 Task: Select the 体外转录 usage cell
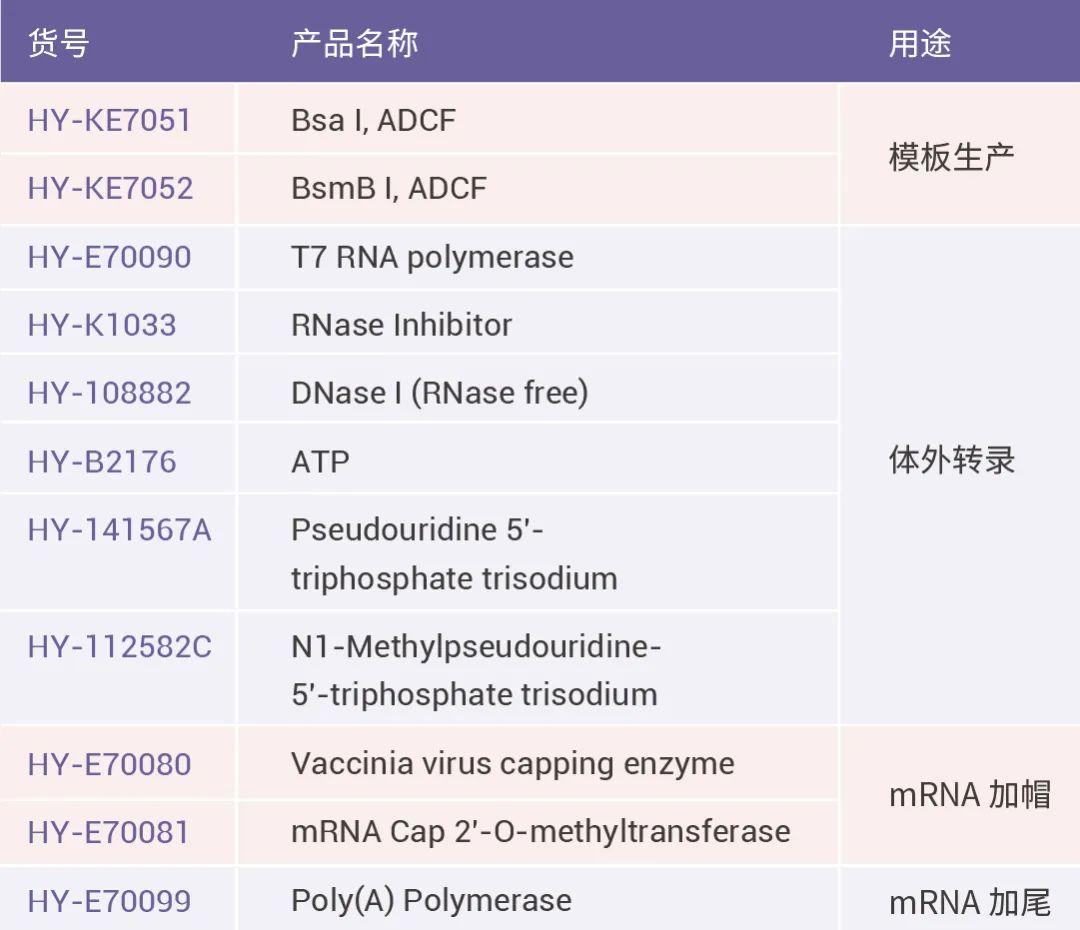[x=951, y=461]
